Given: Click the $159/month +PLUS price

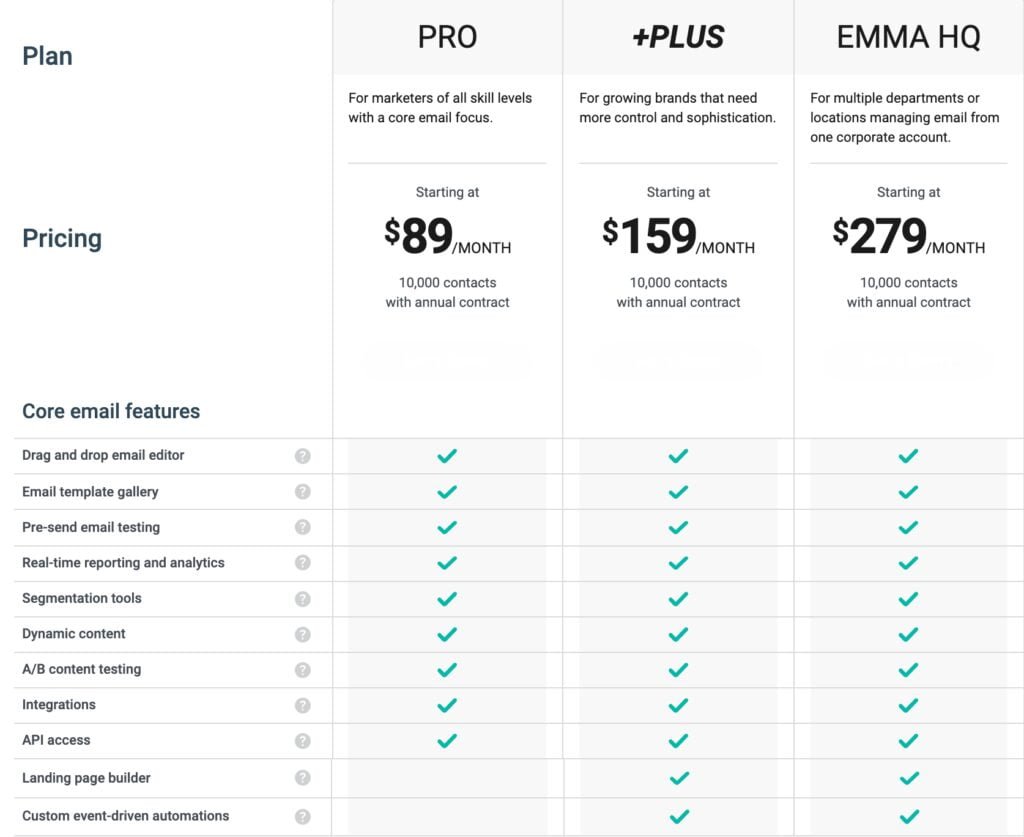Looking at the screenshot, I should [678, 237].
